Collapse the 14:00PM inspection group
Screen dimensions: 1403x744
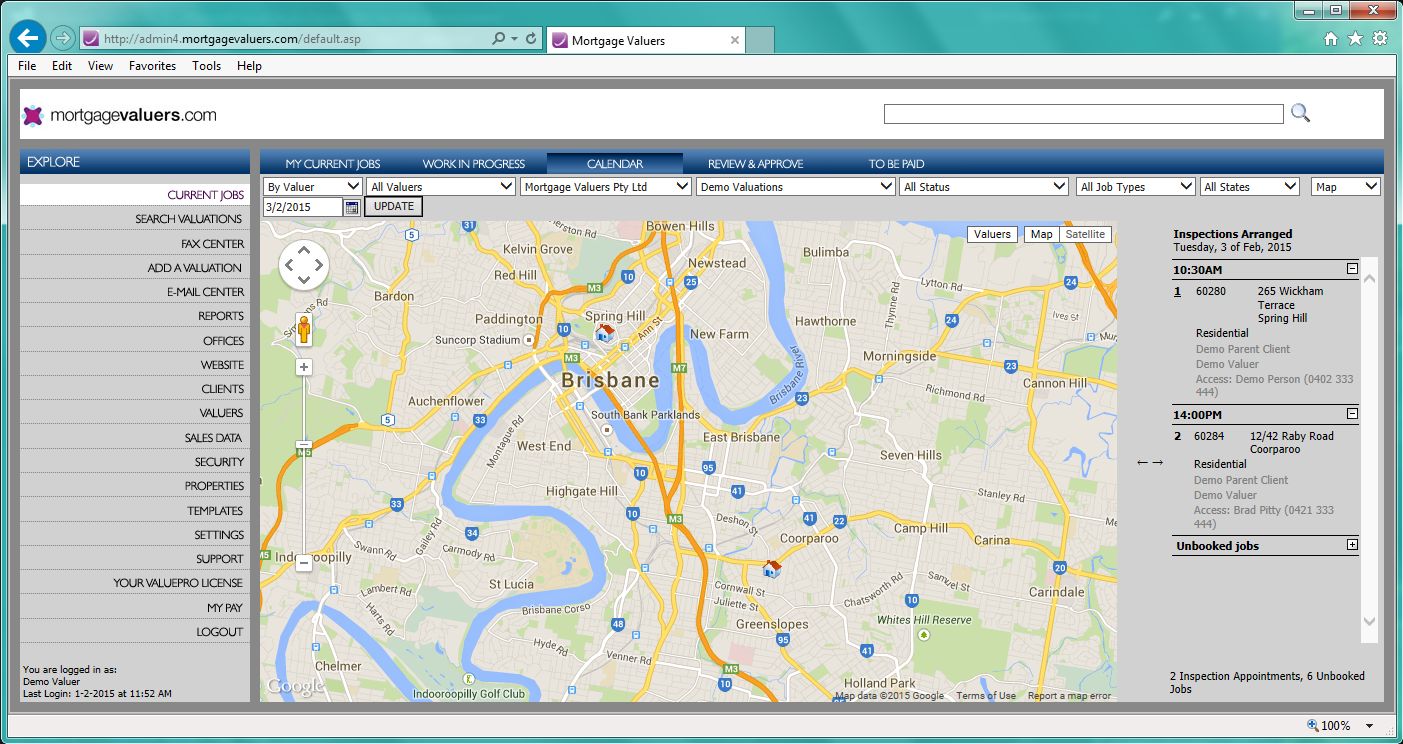(x=1352, y=413)
